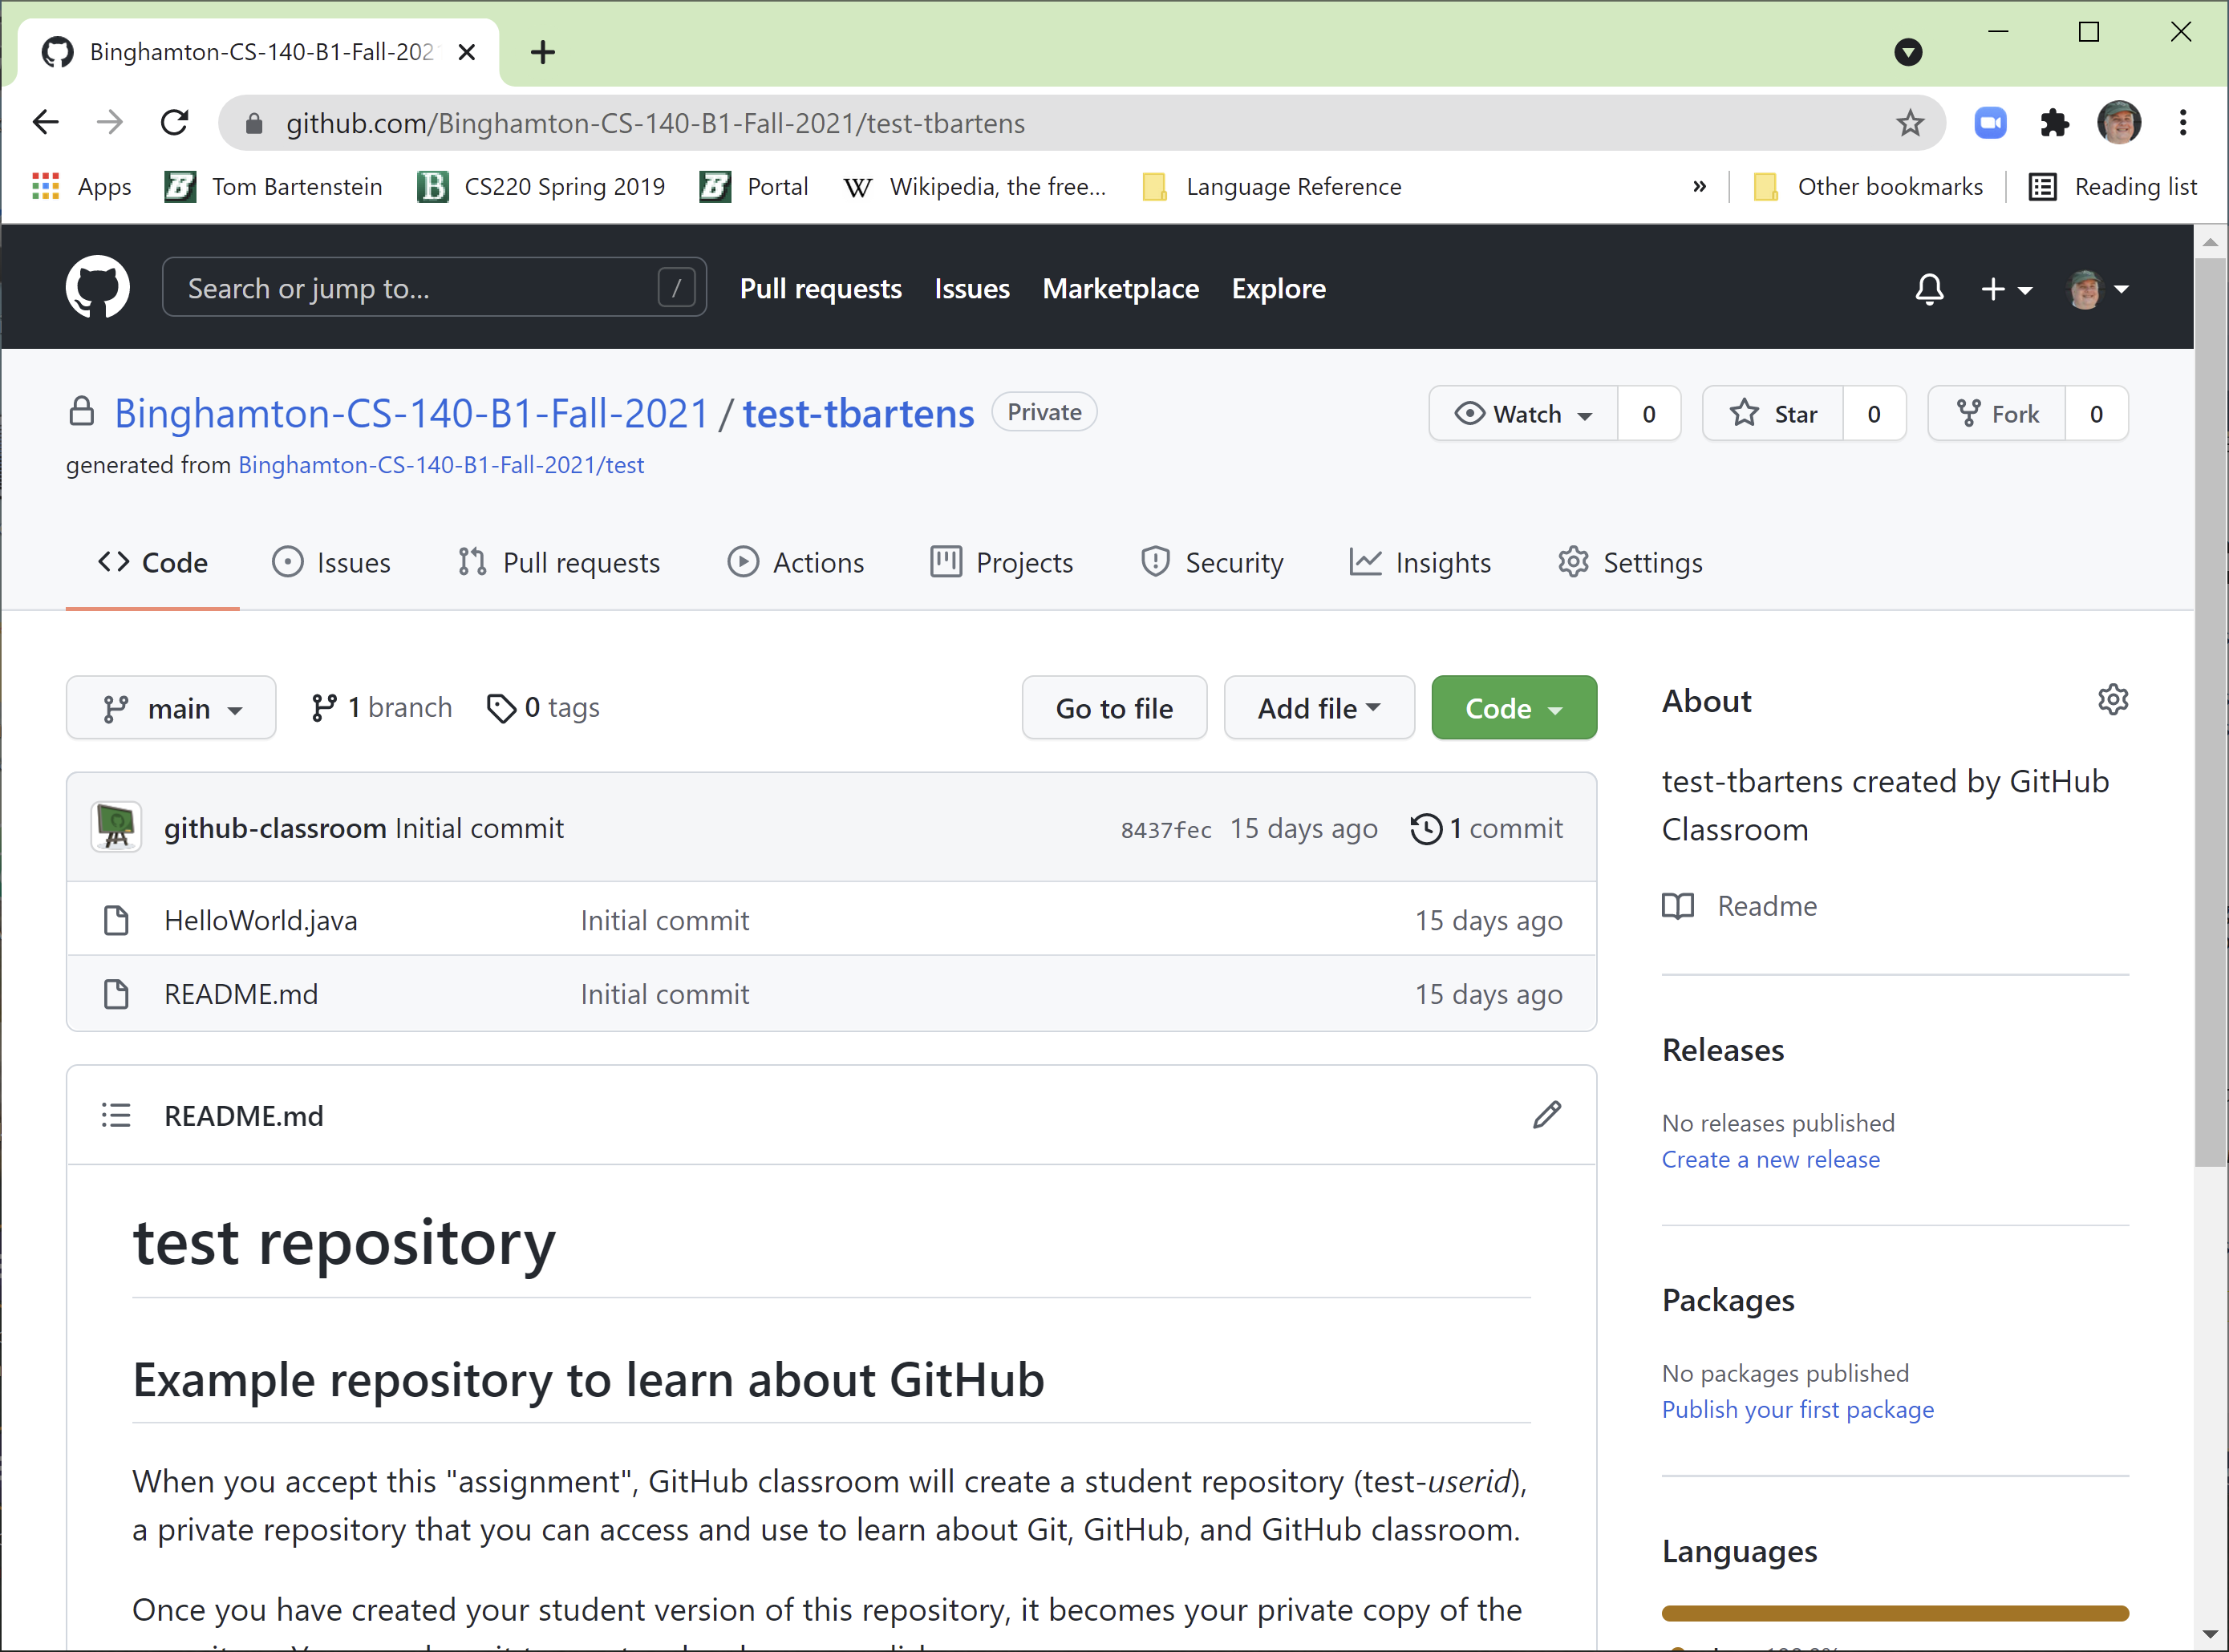Click Create a new release link

1770,1159
